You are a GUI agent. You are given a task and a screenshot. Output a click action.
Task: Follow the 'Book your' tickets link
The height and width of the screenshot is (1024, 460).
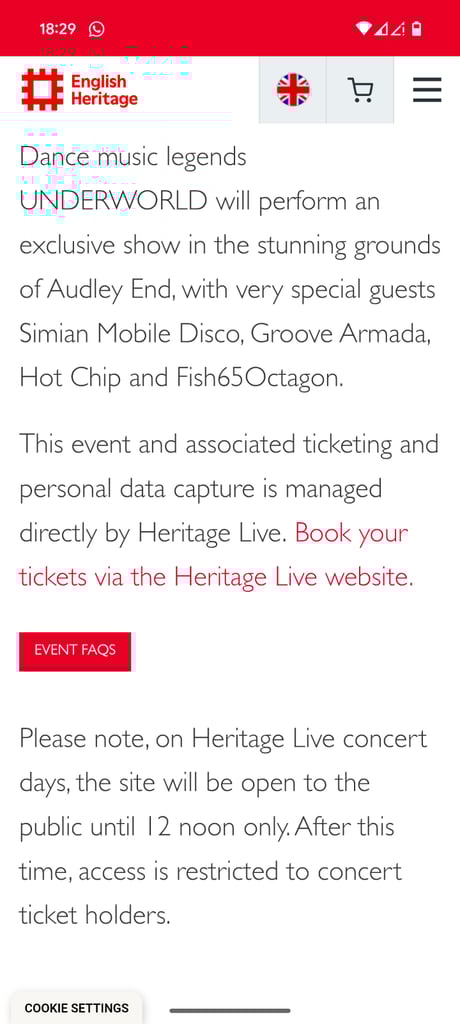point(352,534)
